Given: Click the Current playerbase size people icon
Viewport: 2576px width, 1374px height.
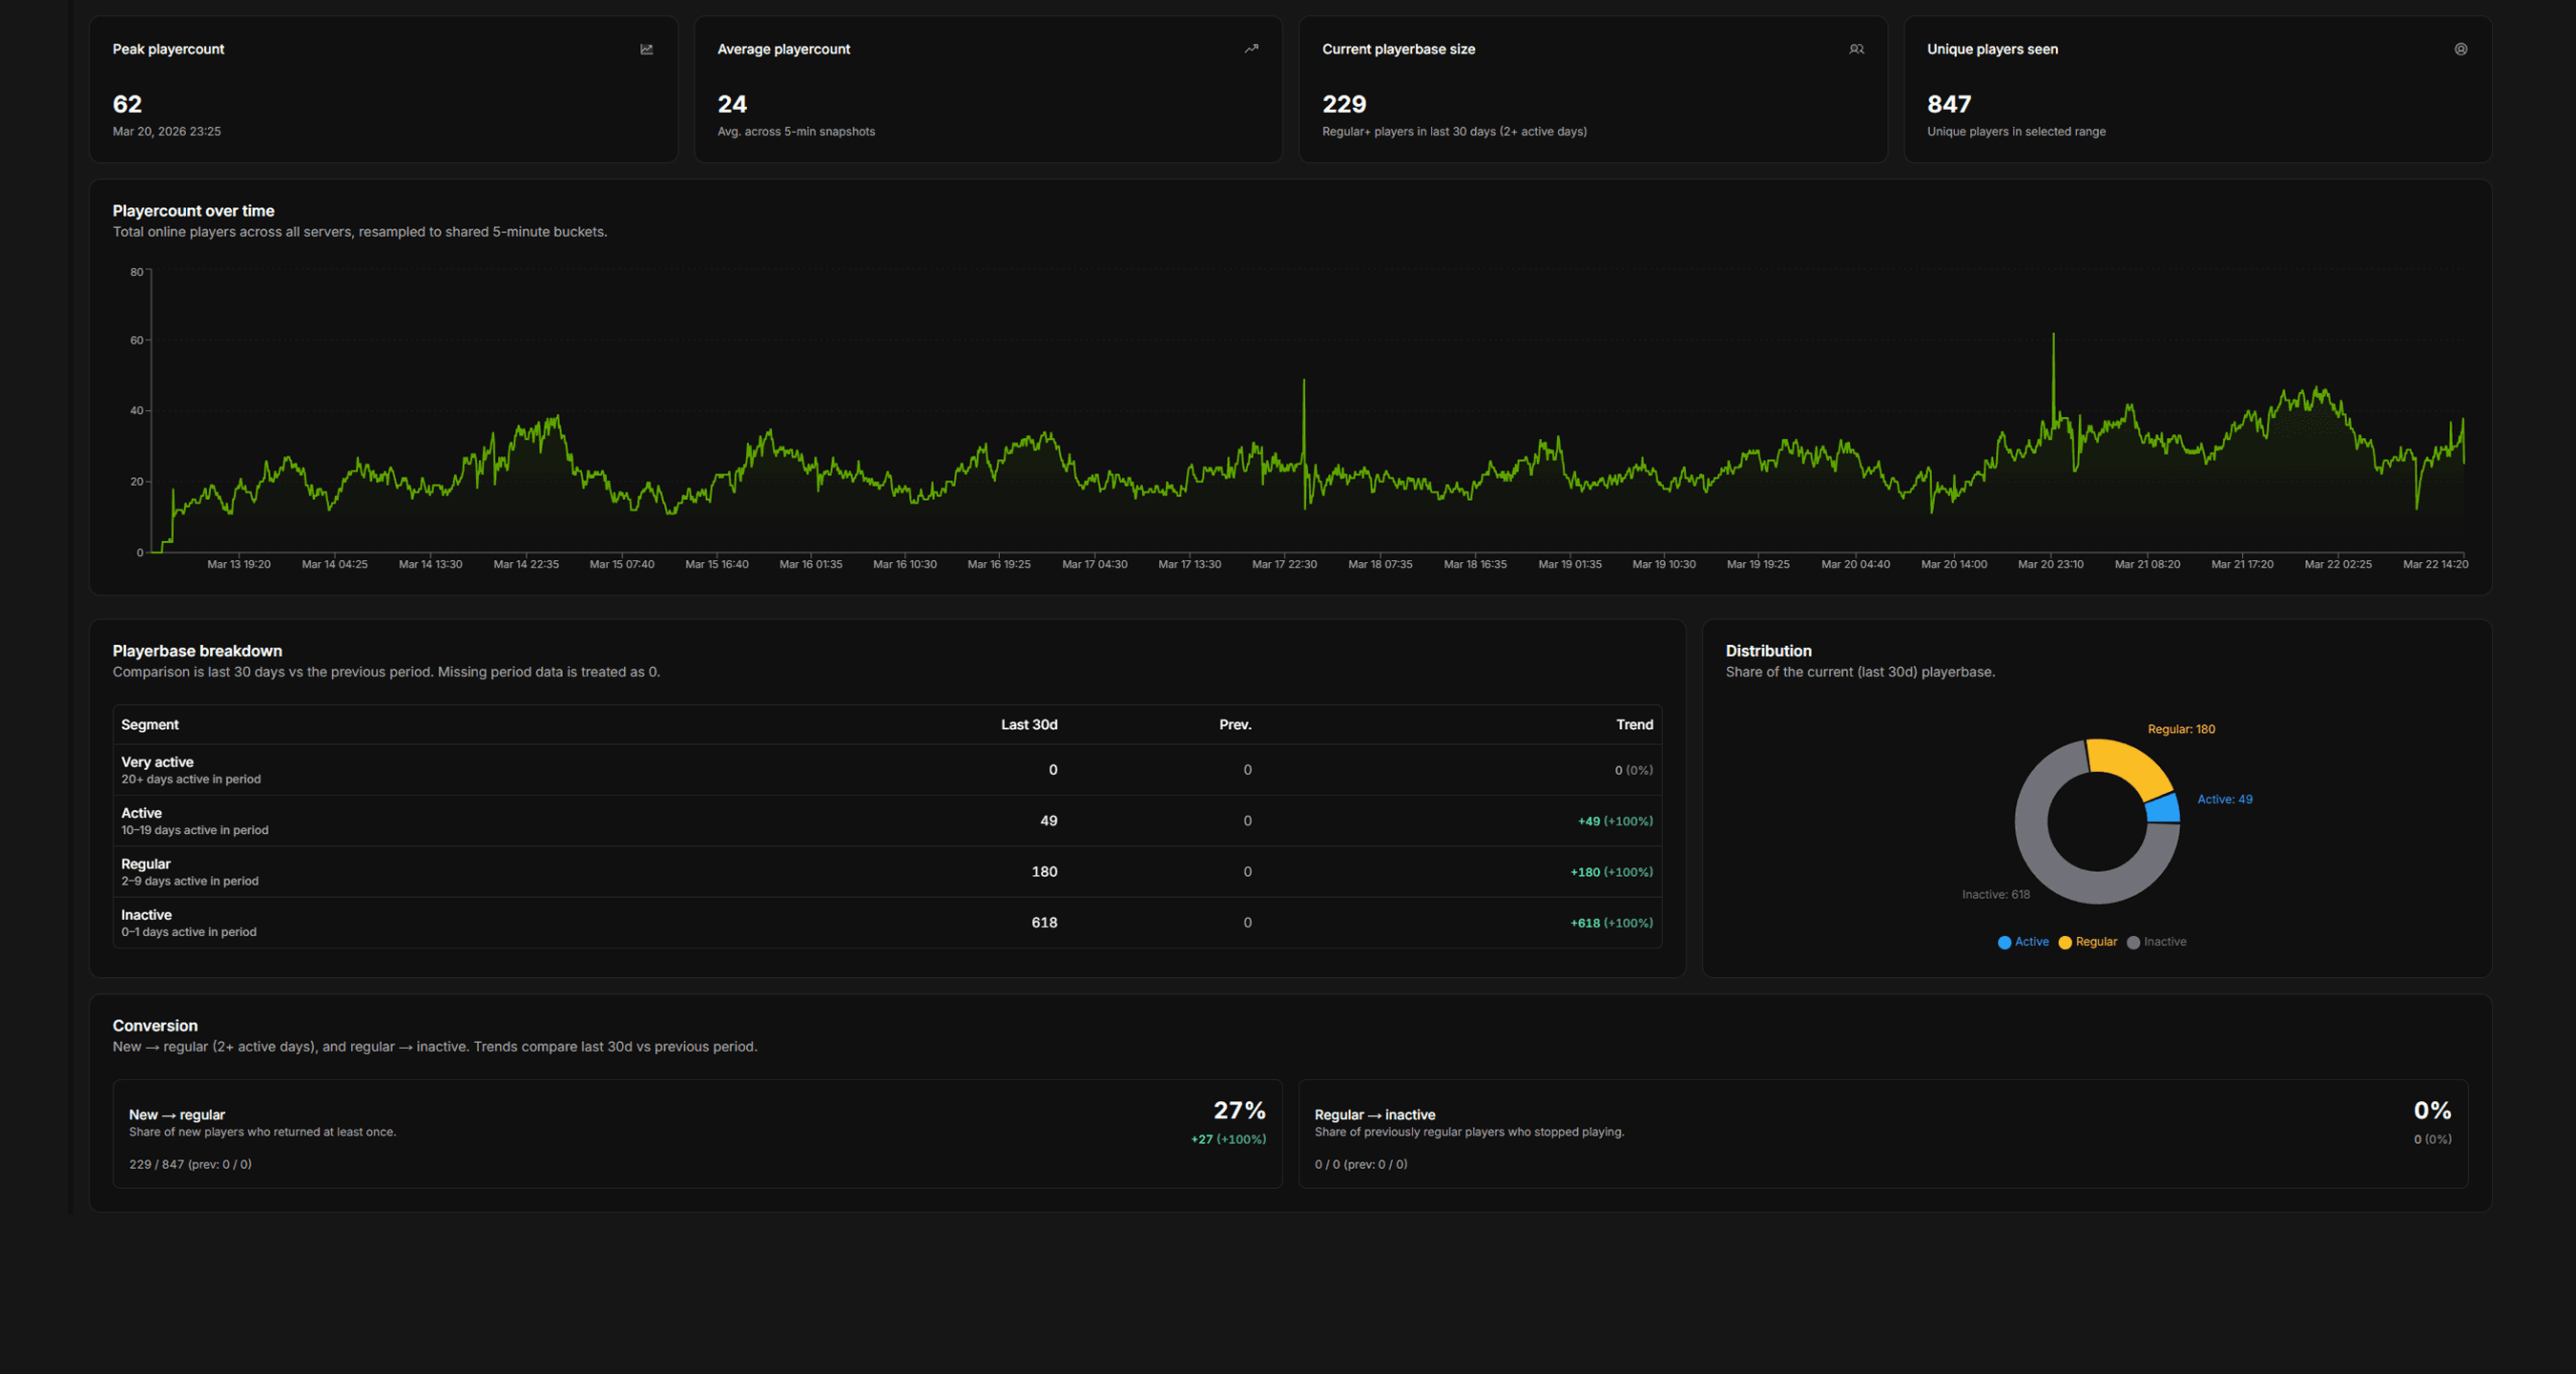Looking at the screenshot, I should (1856, 48).
